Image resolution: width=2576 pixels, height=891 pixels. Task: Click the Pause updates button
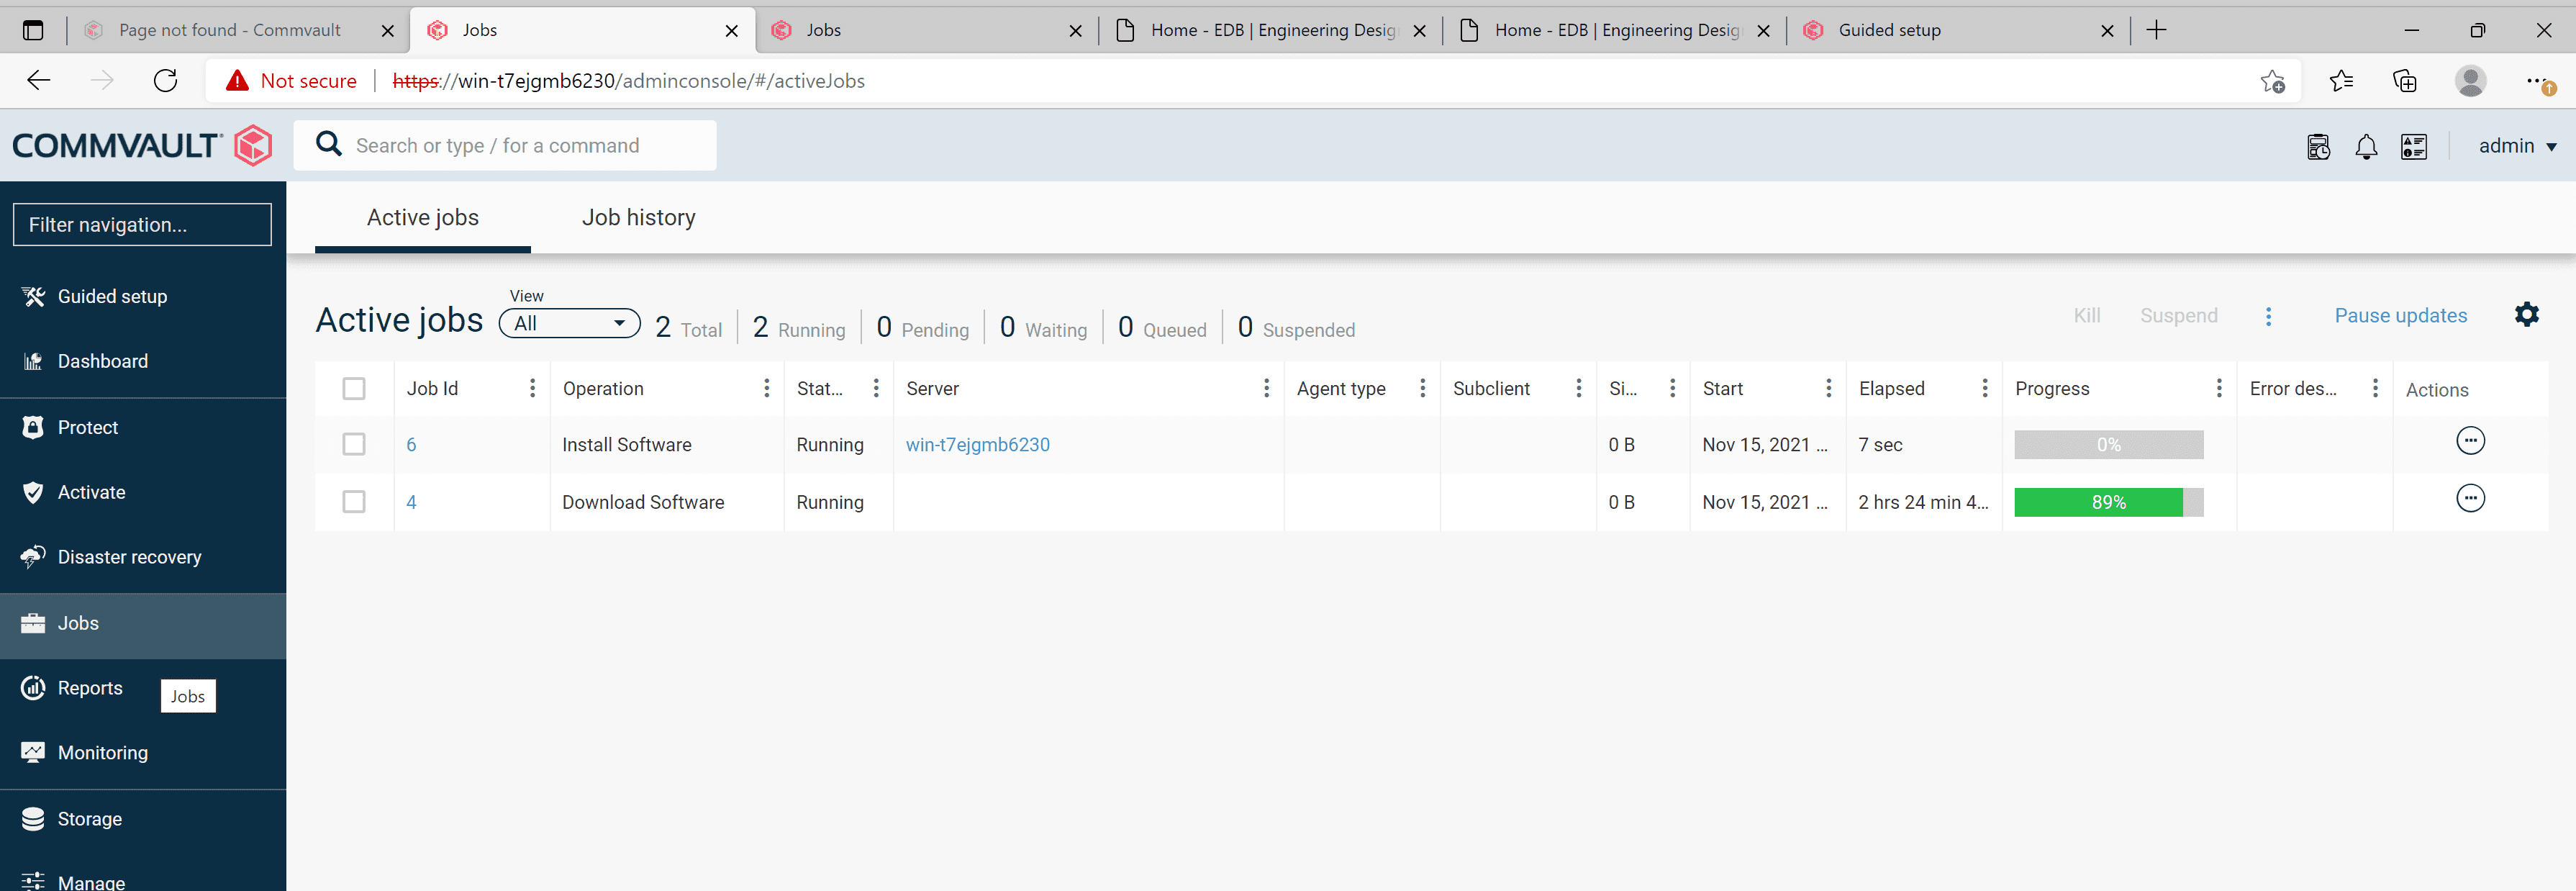click(x=2400, y=315)
